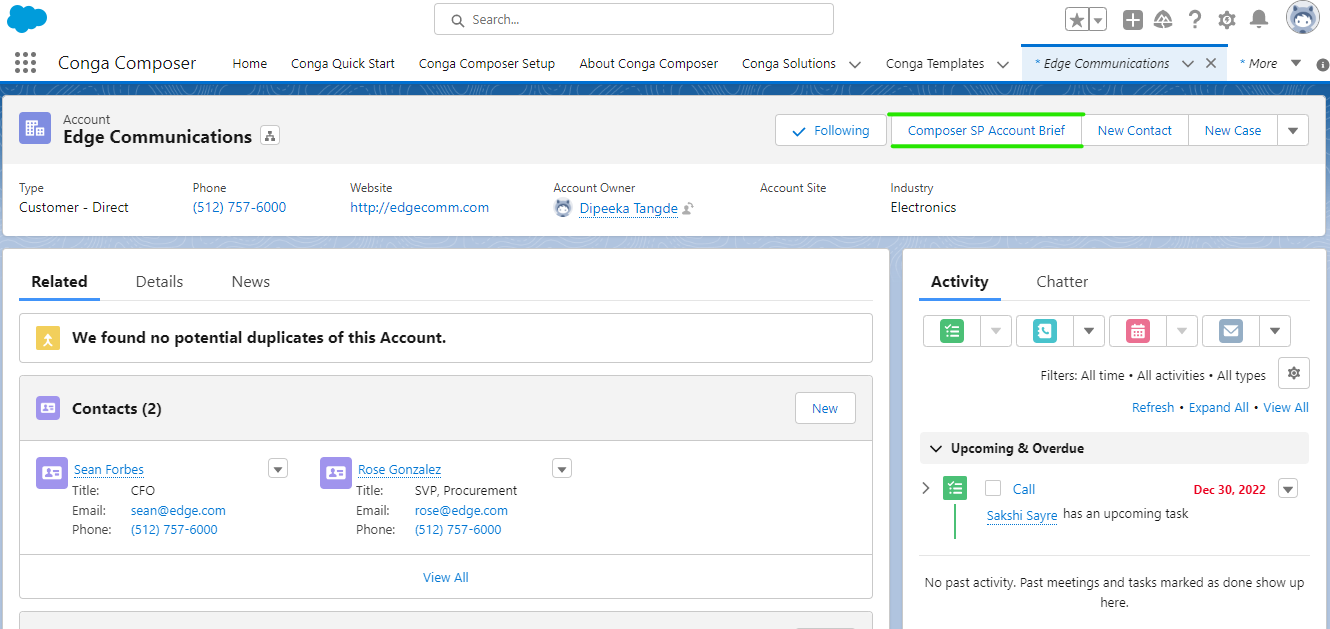Click the account hierarchy icon beside Edge Communications

[x=270, y=136]
